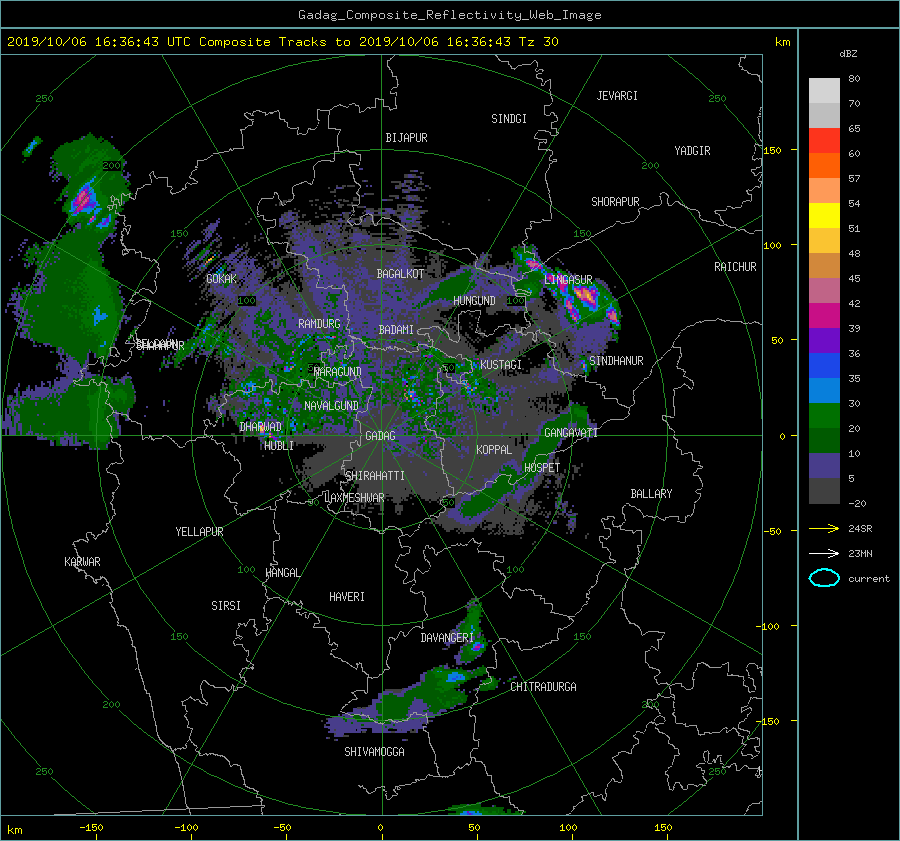Click the Gadag Composite Reflectivity title text

449,15
